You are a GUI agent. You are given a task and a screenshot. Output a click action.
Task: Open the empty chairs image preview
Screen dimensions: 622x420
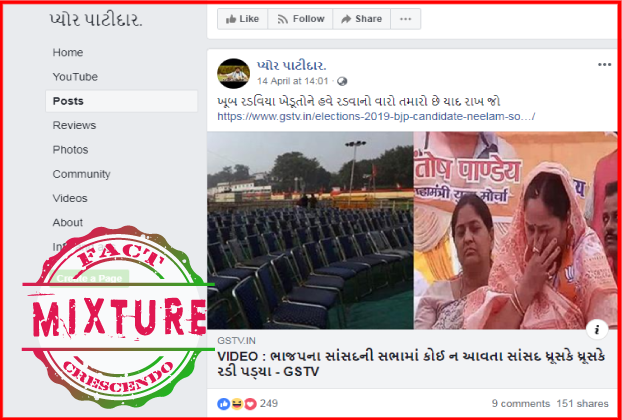(x=310, y=230)
